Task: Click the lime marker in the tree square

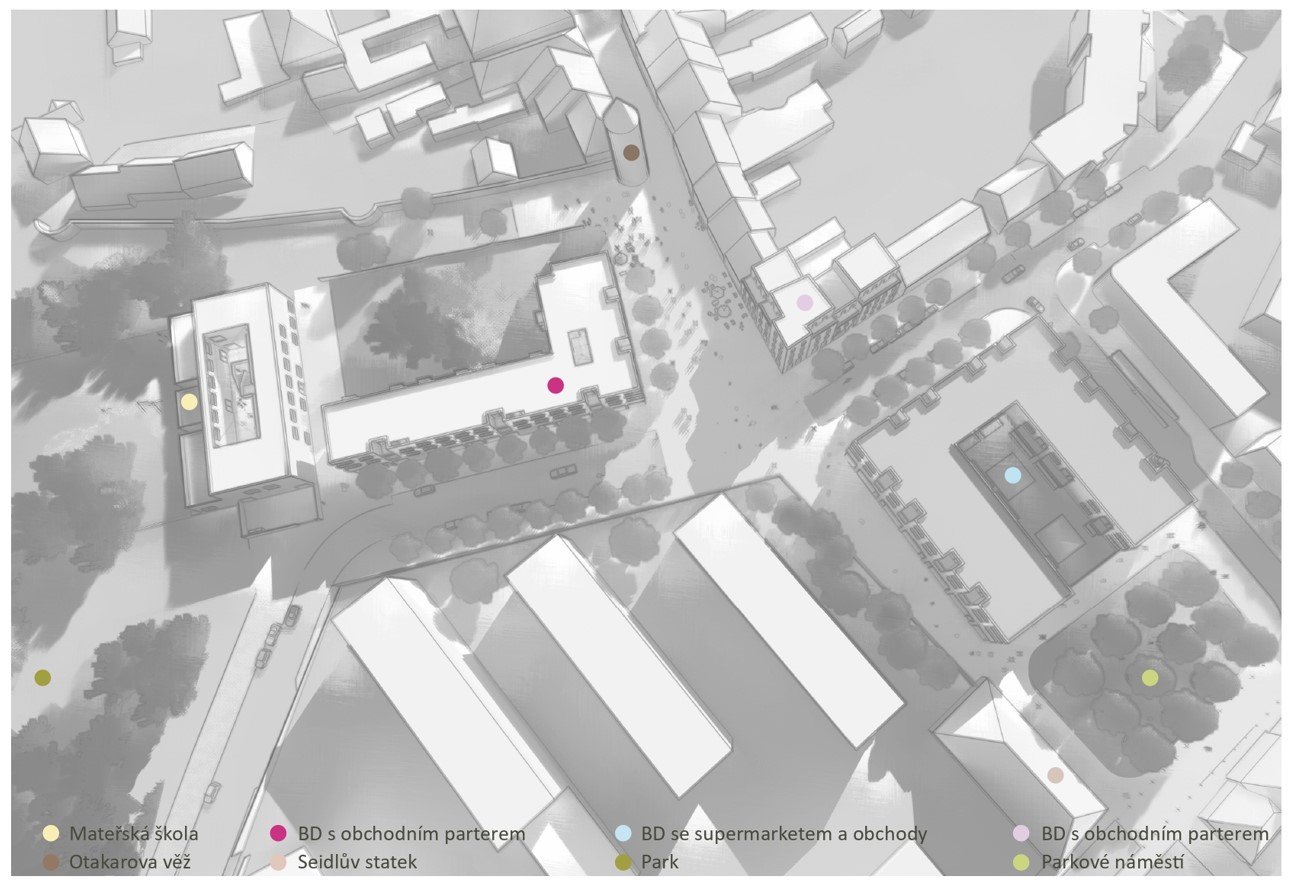Action: tap(1150, 678)
